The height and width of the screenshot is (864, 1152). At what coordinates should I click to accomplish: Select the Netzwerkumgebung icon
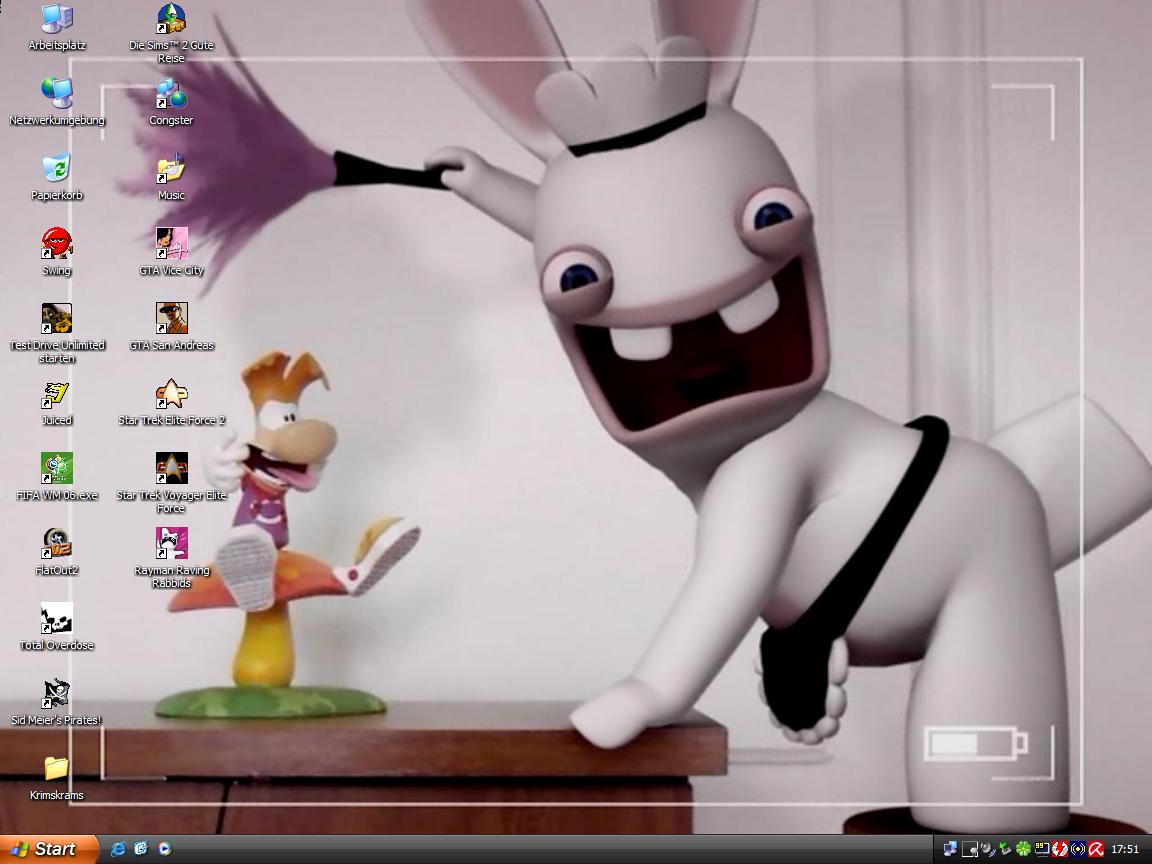tap(56, 94)
